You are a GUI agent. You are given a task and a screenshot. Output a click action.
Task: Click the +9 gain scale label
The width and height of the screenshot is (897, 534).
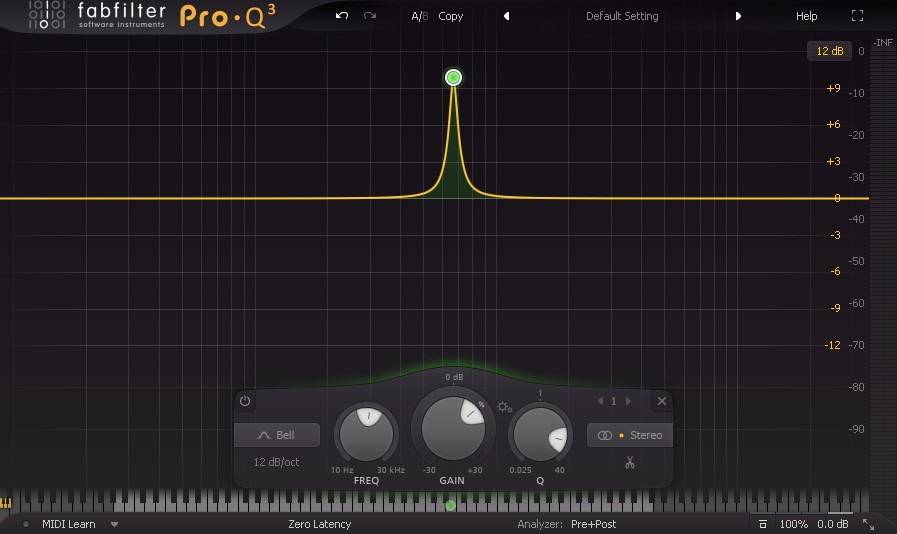point(834,88)
